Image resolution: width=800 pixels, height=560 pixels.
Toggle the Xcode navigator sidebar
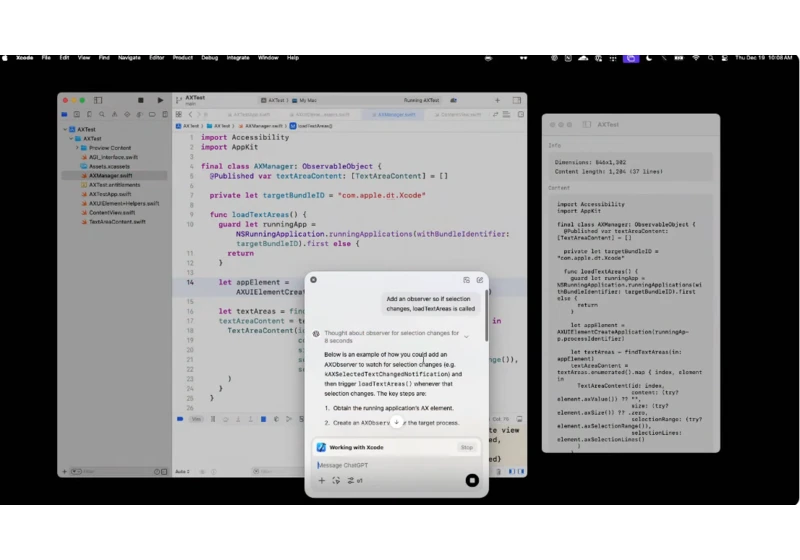(x=98, y=100)
